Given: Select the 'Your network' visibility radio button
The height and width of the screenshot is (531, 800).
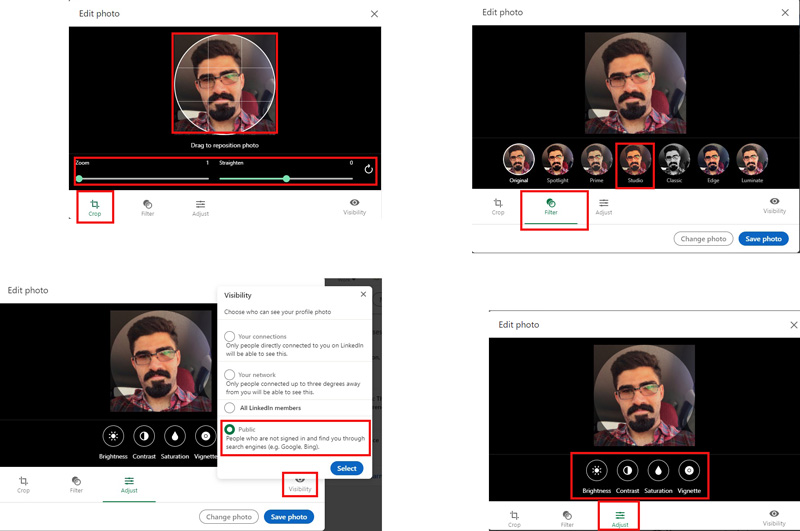Looking at the screenshot, I should (230, 374).
